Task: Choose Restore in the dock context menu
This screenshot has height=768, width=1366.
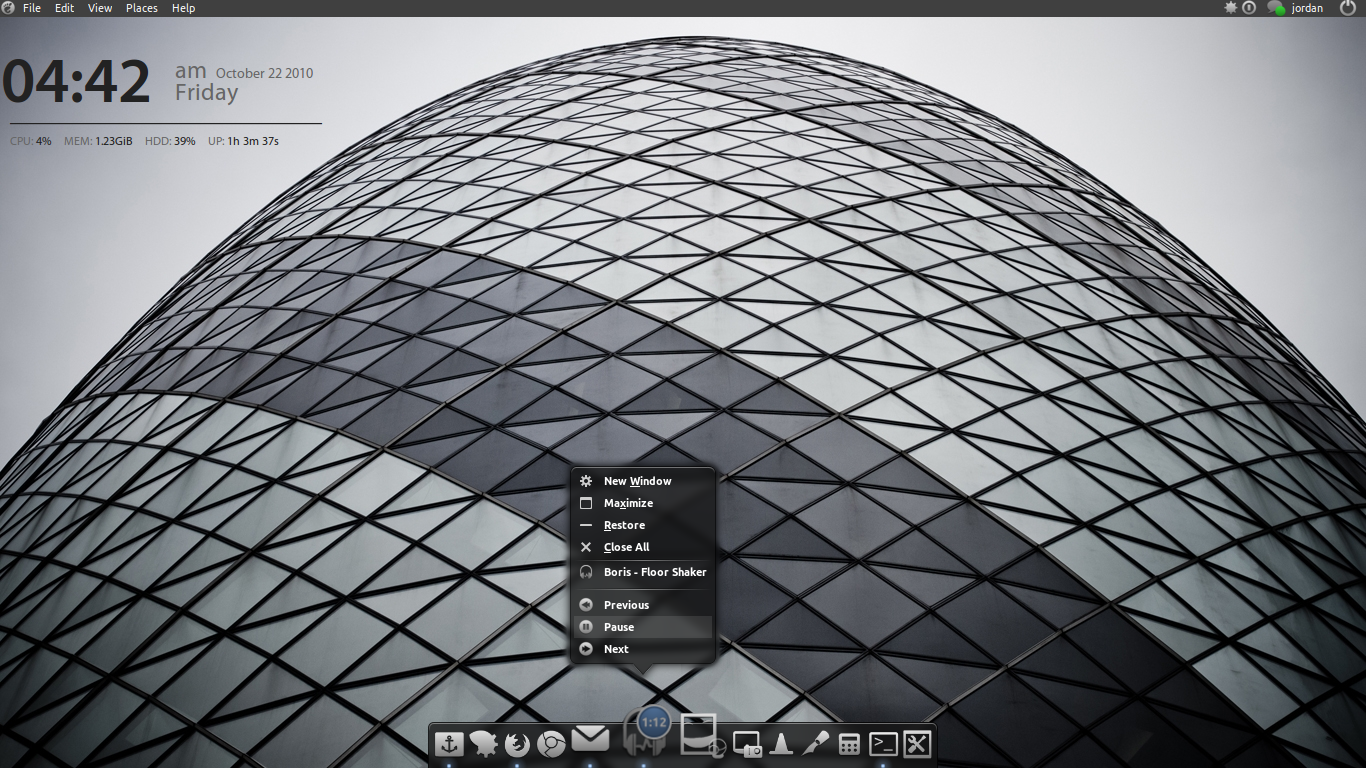Action: pyautogui.click(x=643, y=525)
